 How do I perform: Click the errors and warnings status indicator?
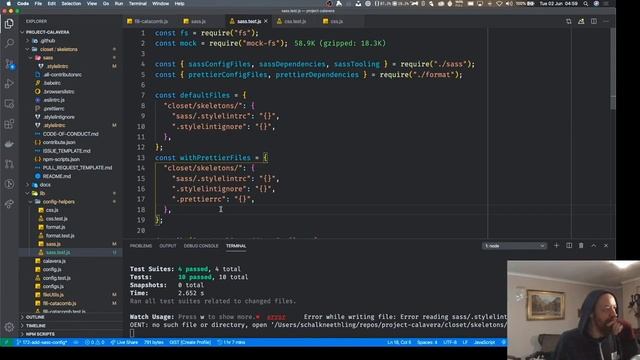[94, 342]
